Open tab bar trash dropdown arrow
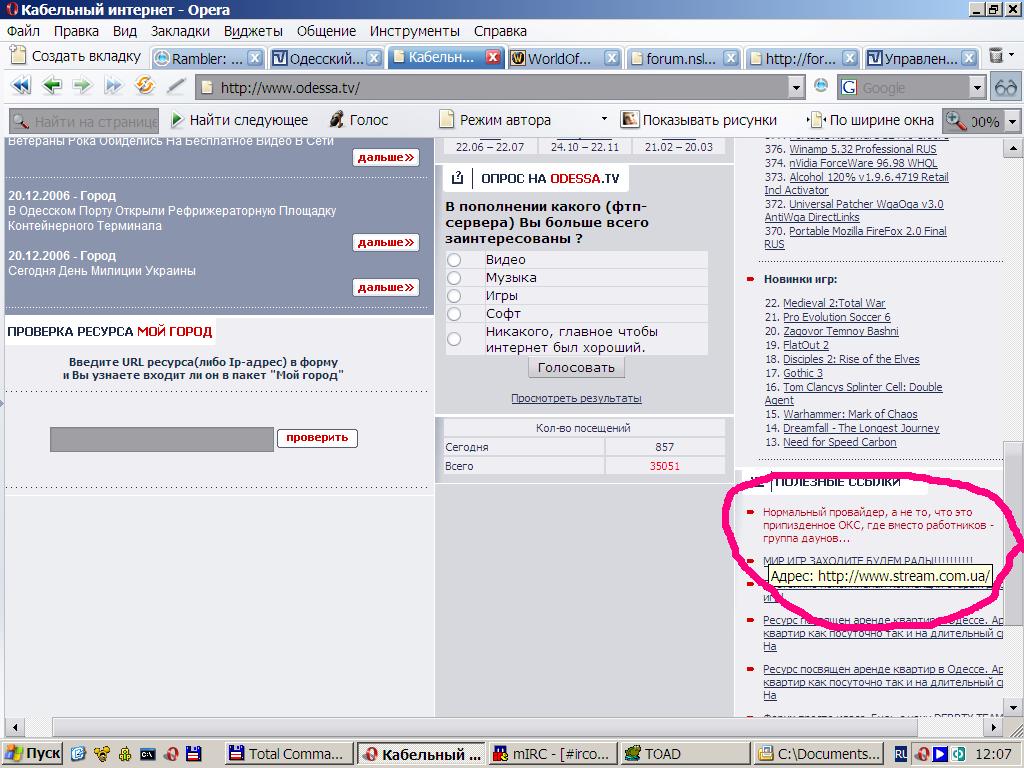The width and height of the screenshot is (1024, 768). click(1012, 55)
